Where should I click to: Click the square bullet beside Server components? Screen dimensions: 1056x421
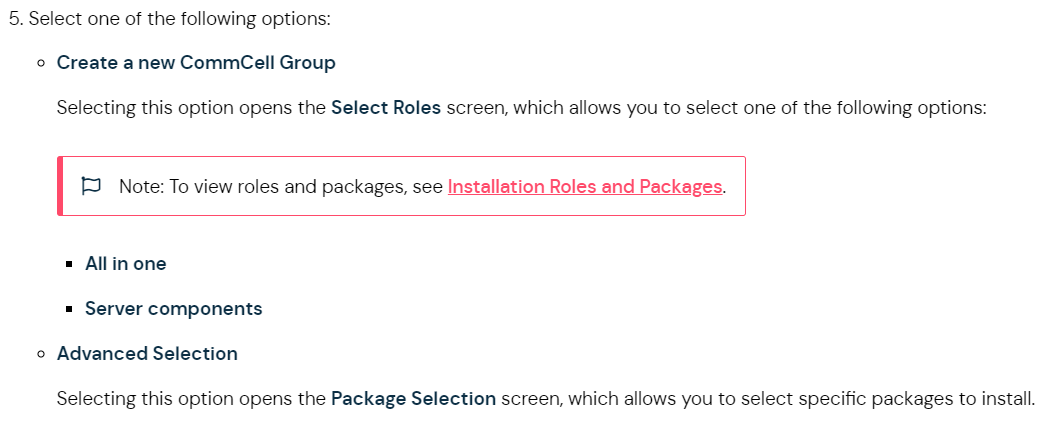(69, 309)
